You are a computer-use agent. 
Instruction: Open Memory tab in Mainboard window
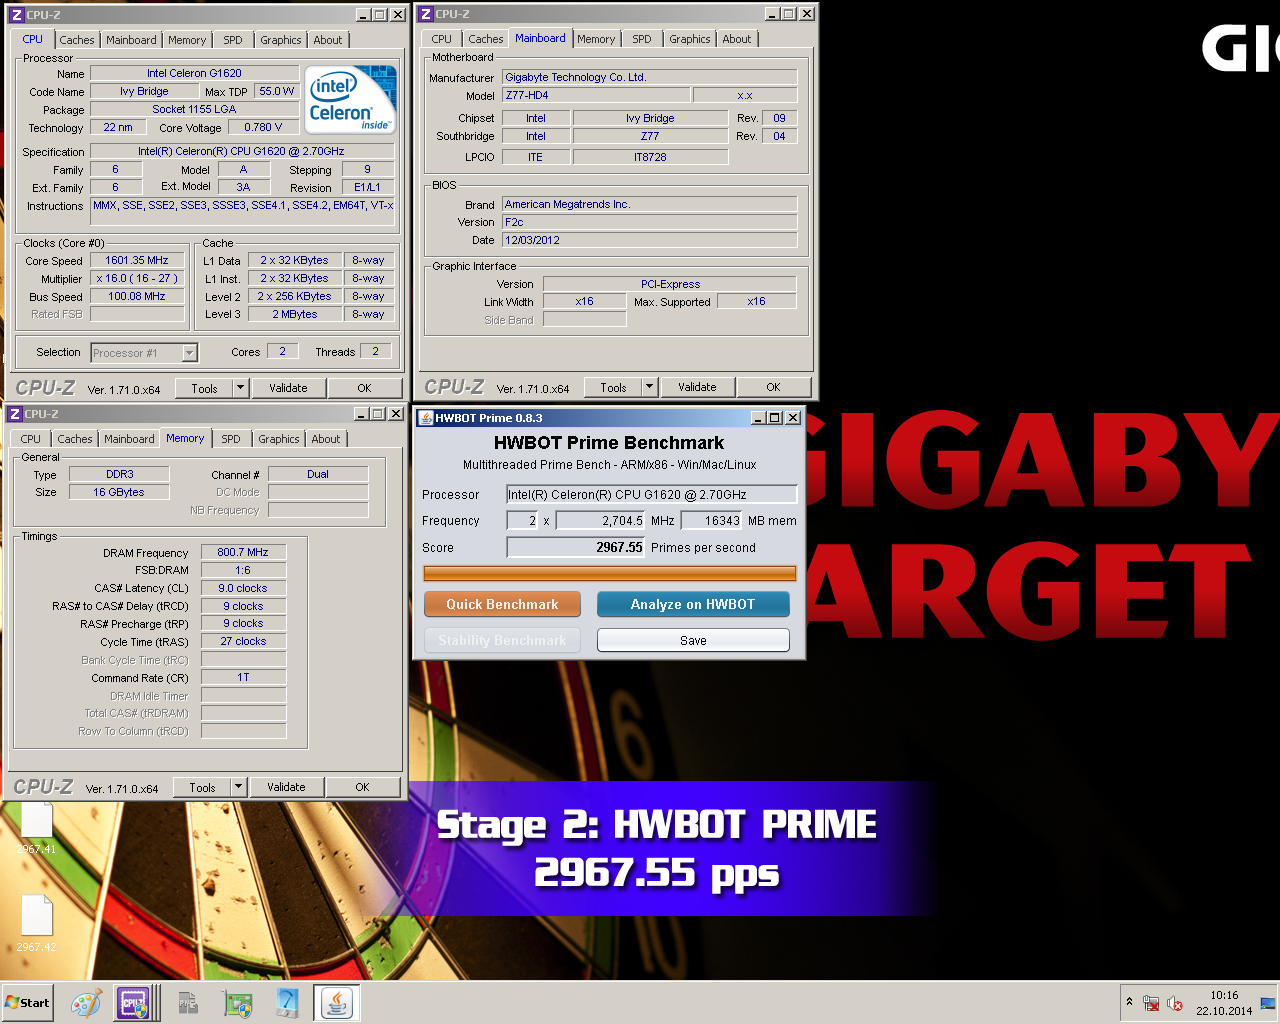click(596, 39)
